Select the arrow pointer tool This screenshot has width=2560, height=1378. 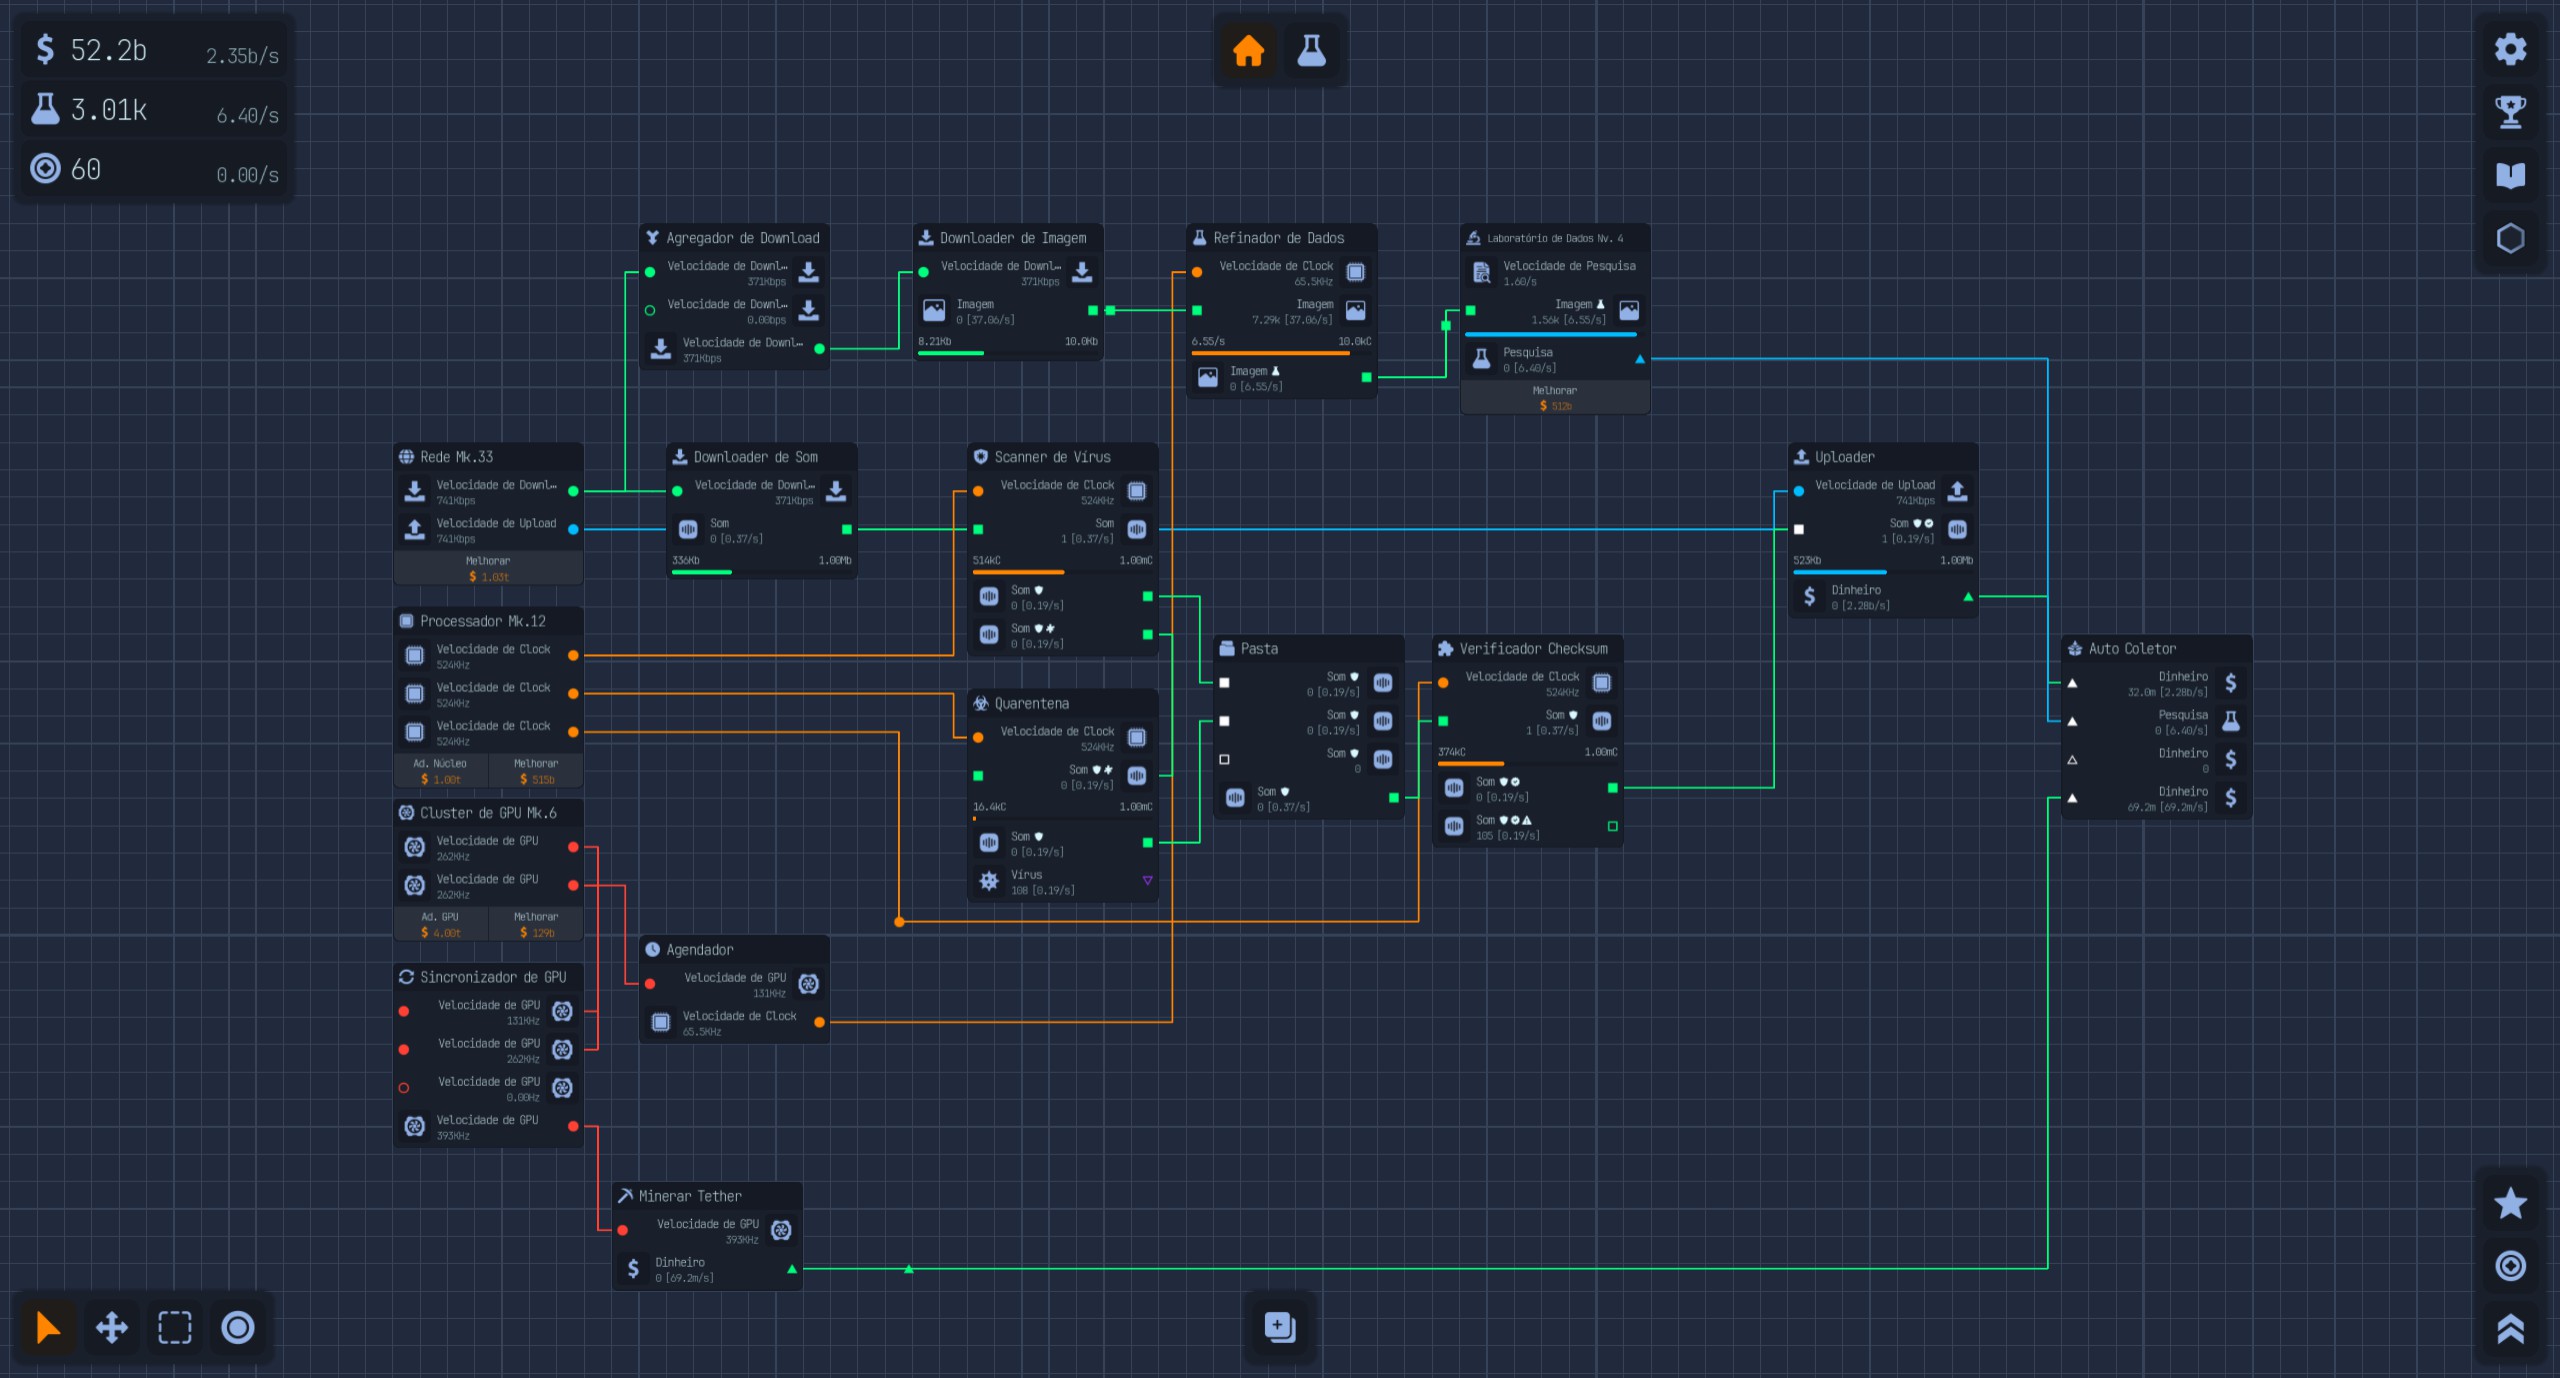pos(47,1327)
